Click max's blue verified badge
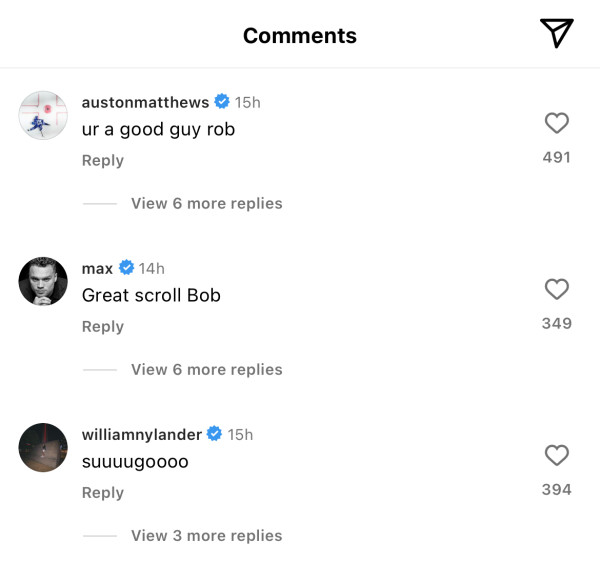This screenshot has height=564, width=600. point(126,268)
